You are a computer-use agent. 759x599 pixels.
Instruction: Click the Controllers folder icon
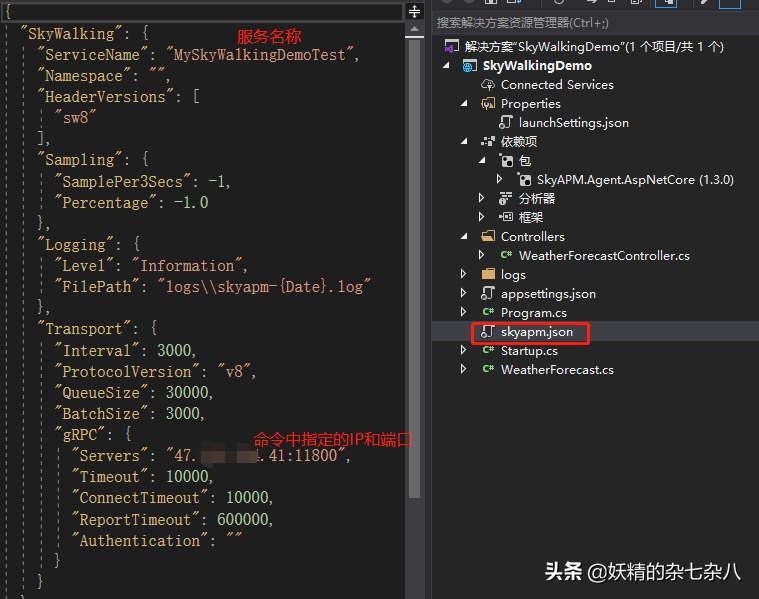tap(488, 236)
